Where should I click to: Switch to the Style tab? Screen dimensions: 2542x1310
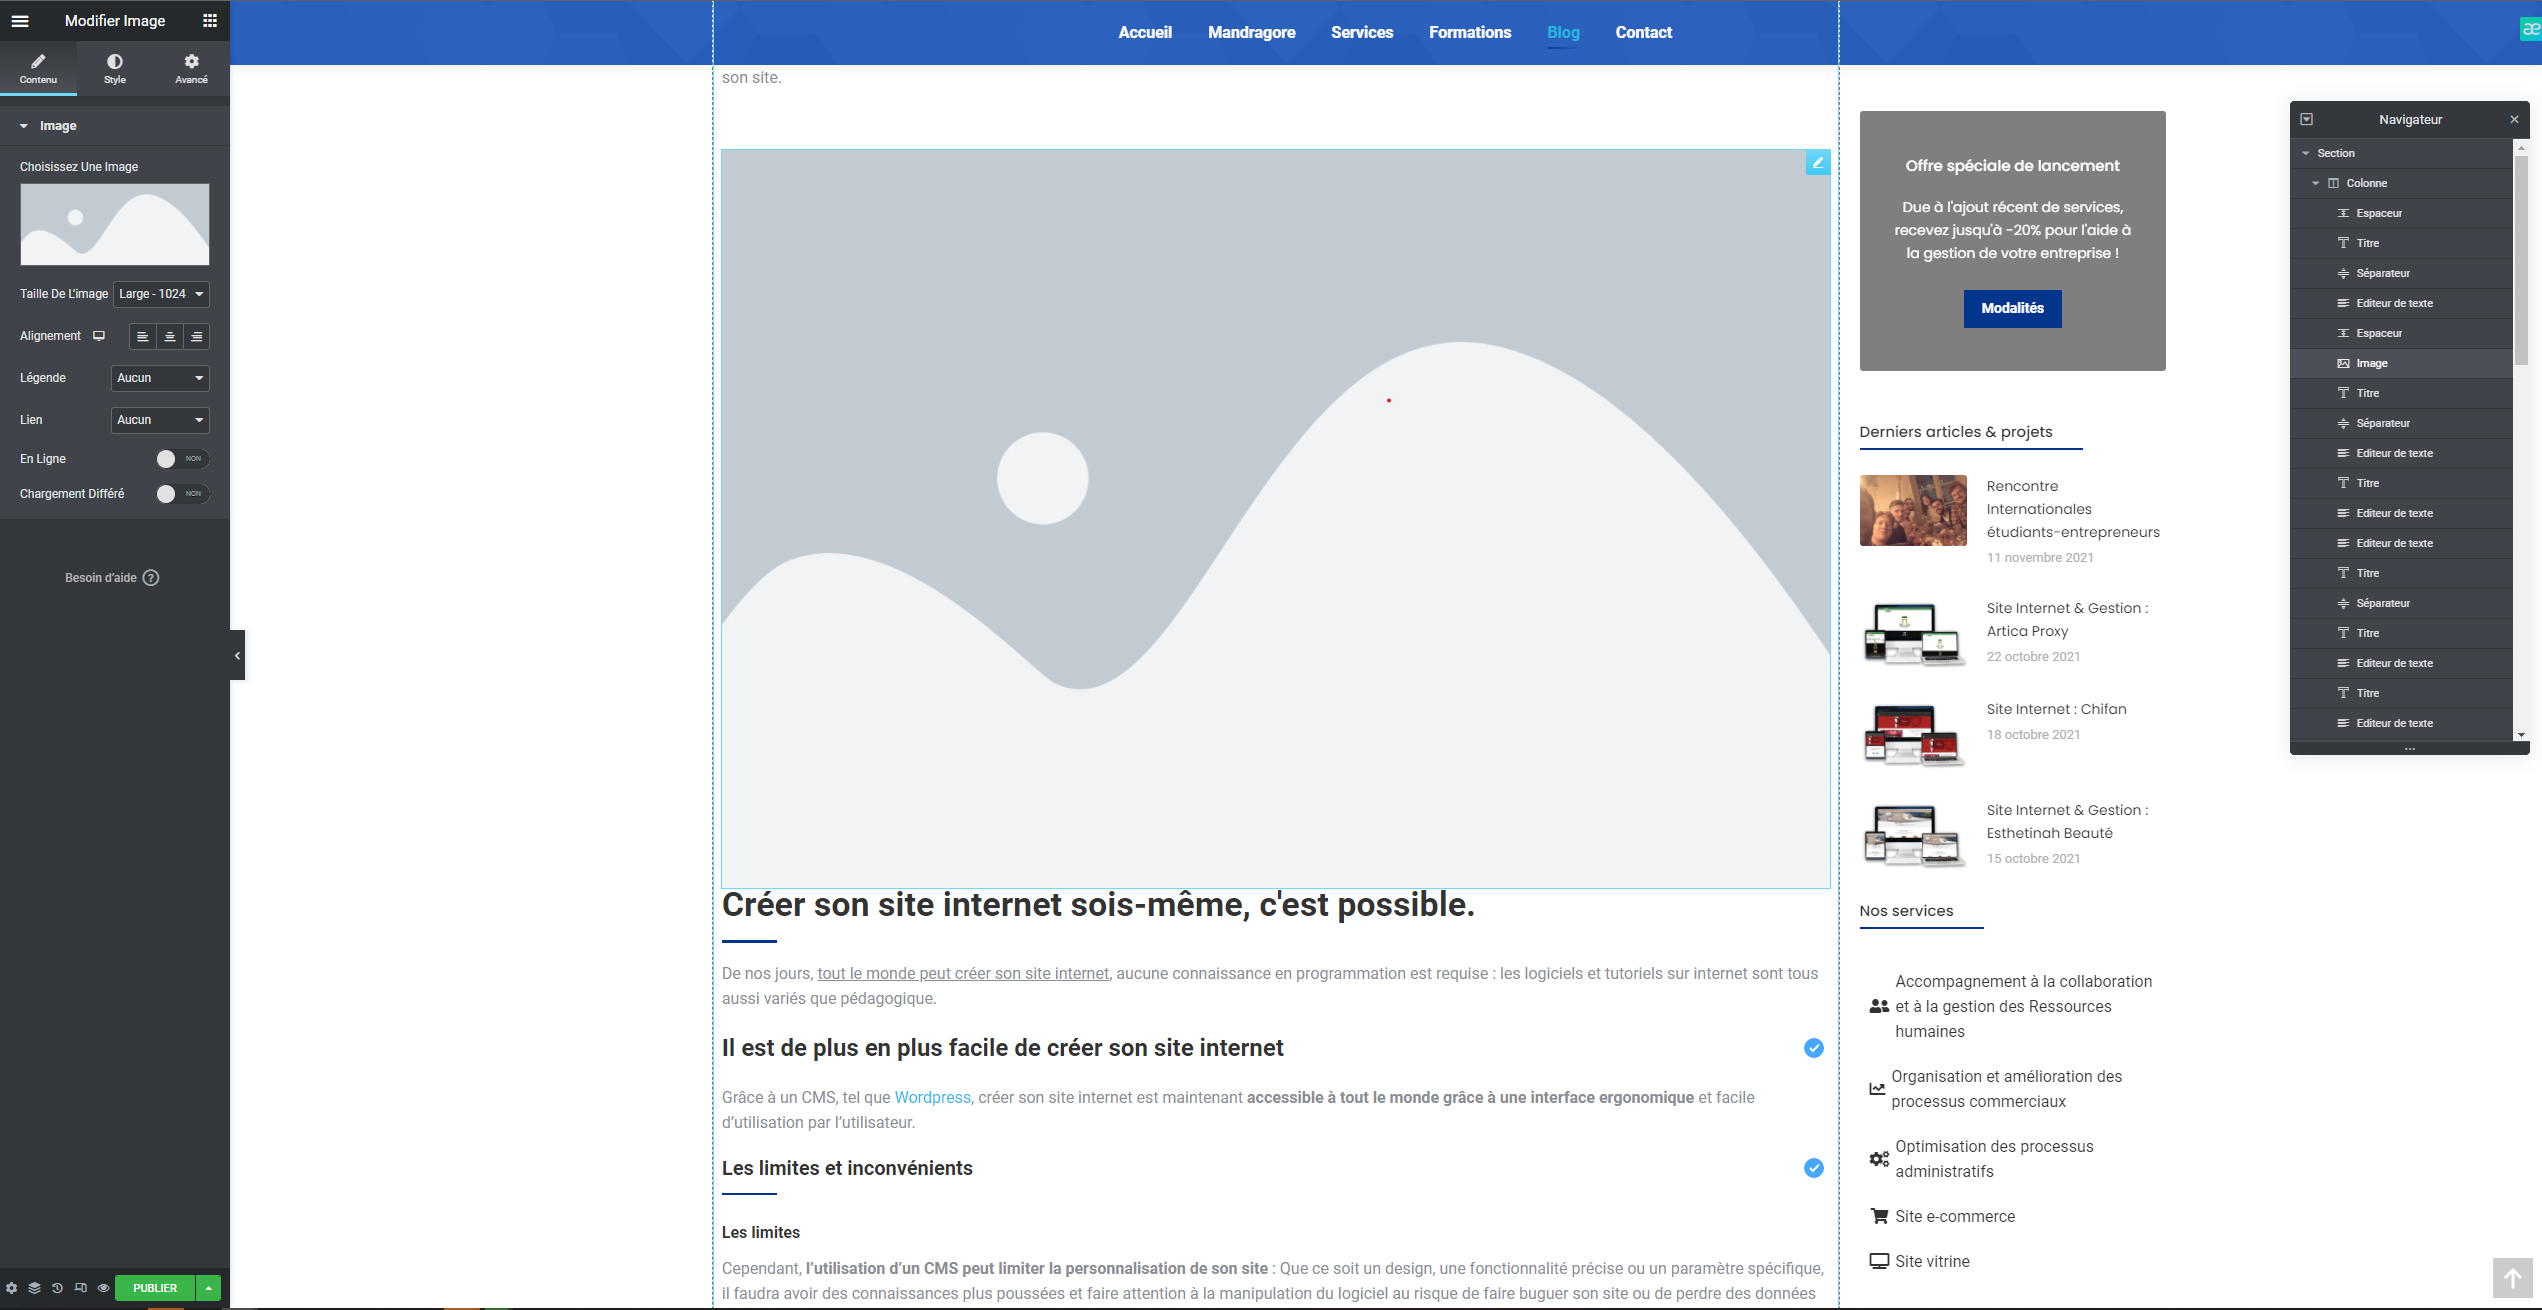tap(114, 68)
